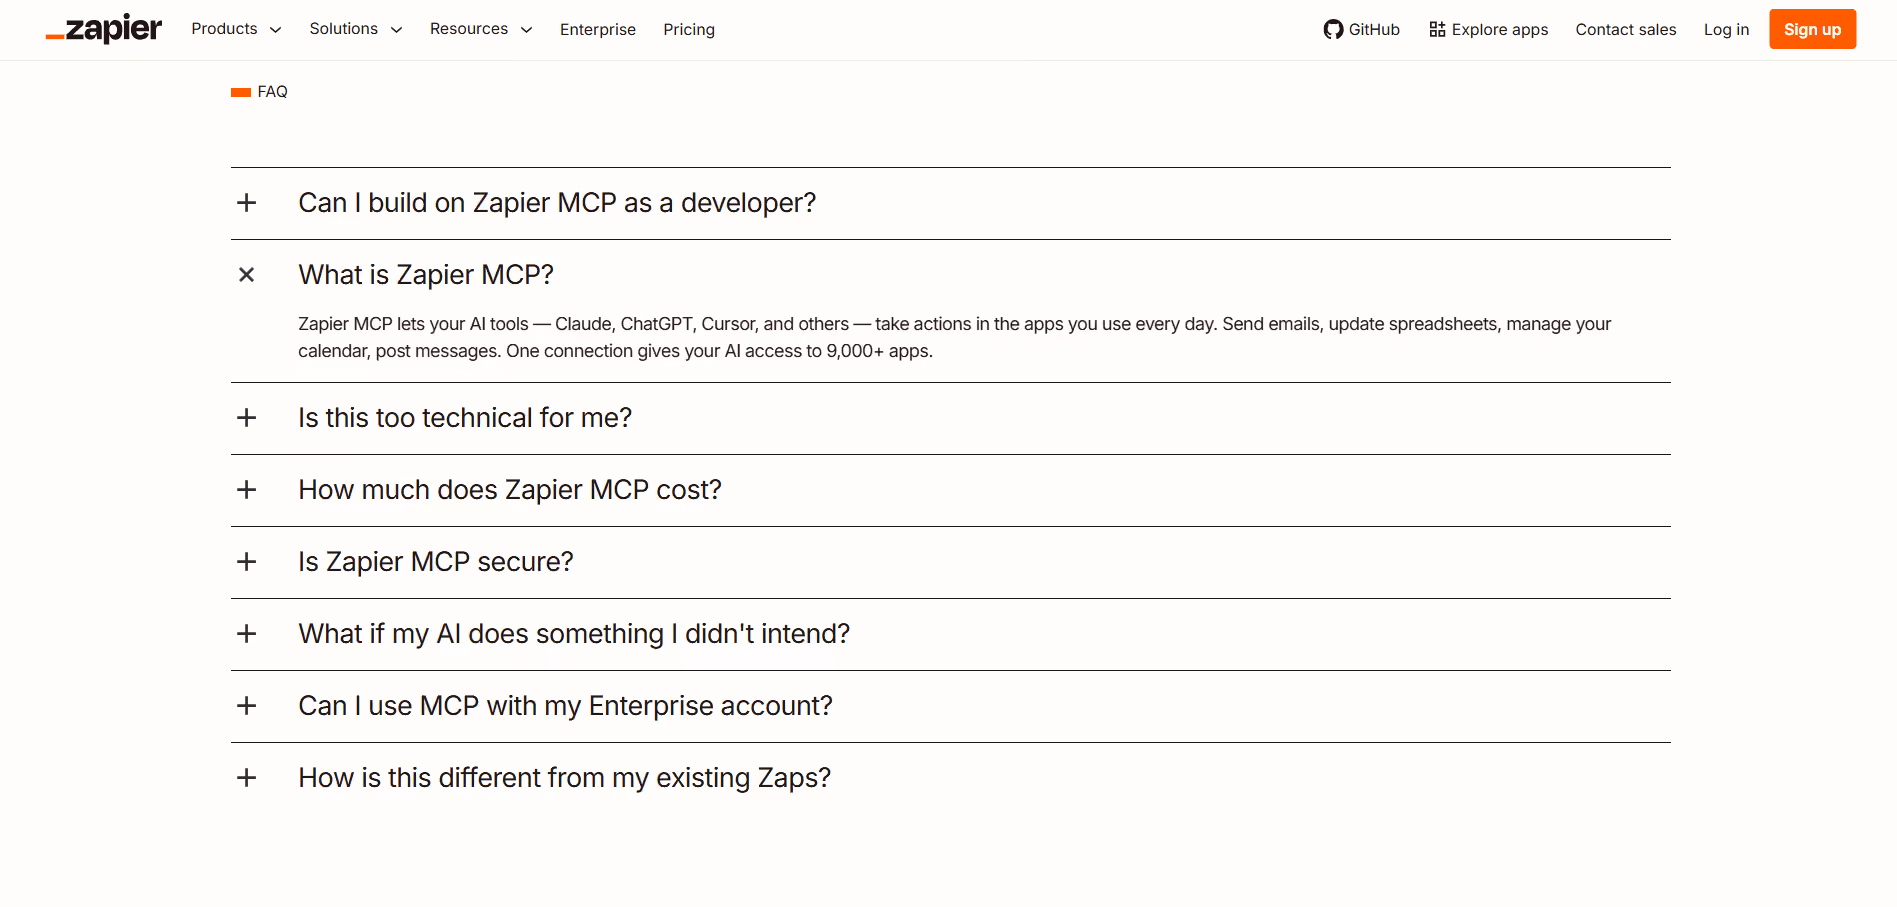Click "What if my AI does something I didn't intend?"

(x=574, y=634)
